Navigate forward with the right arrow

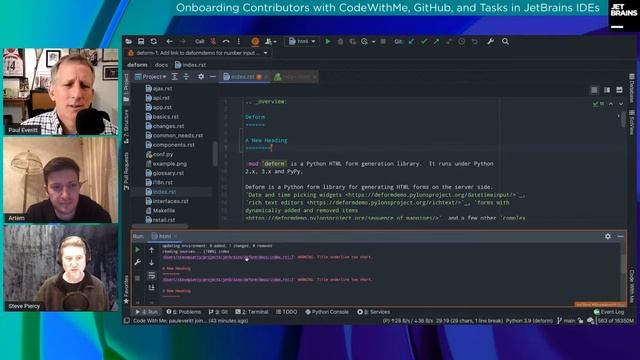182,41
